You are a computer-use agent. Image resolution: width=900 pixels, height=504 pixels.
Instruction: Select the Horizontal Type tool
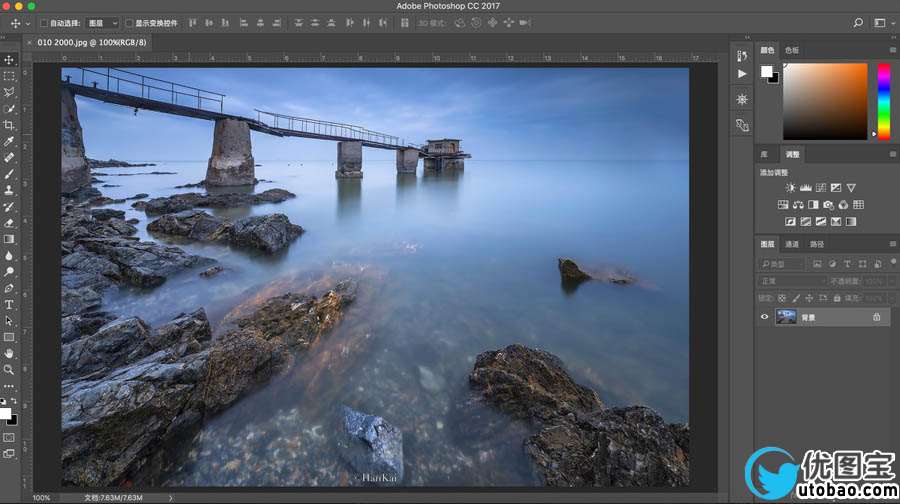click(9, 305)
